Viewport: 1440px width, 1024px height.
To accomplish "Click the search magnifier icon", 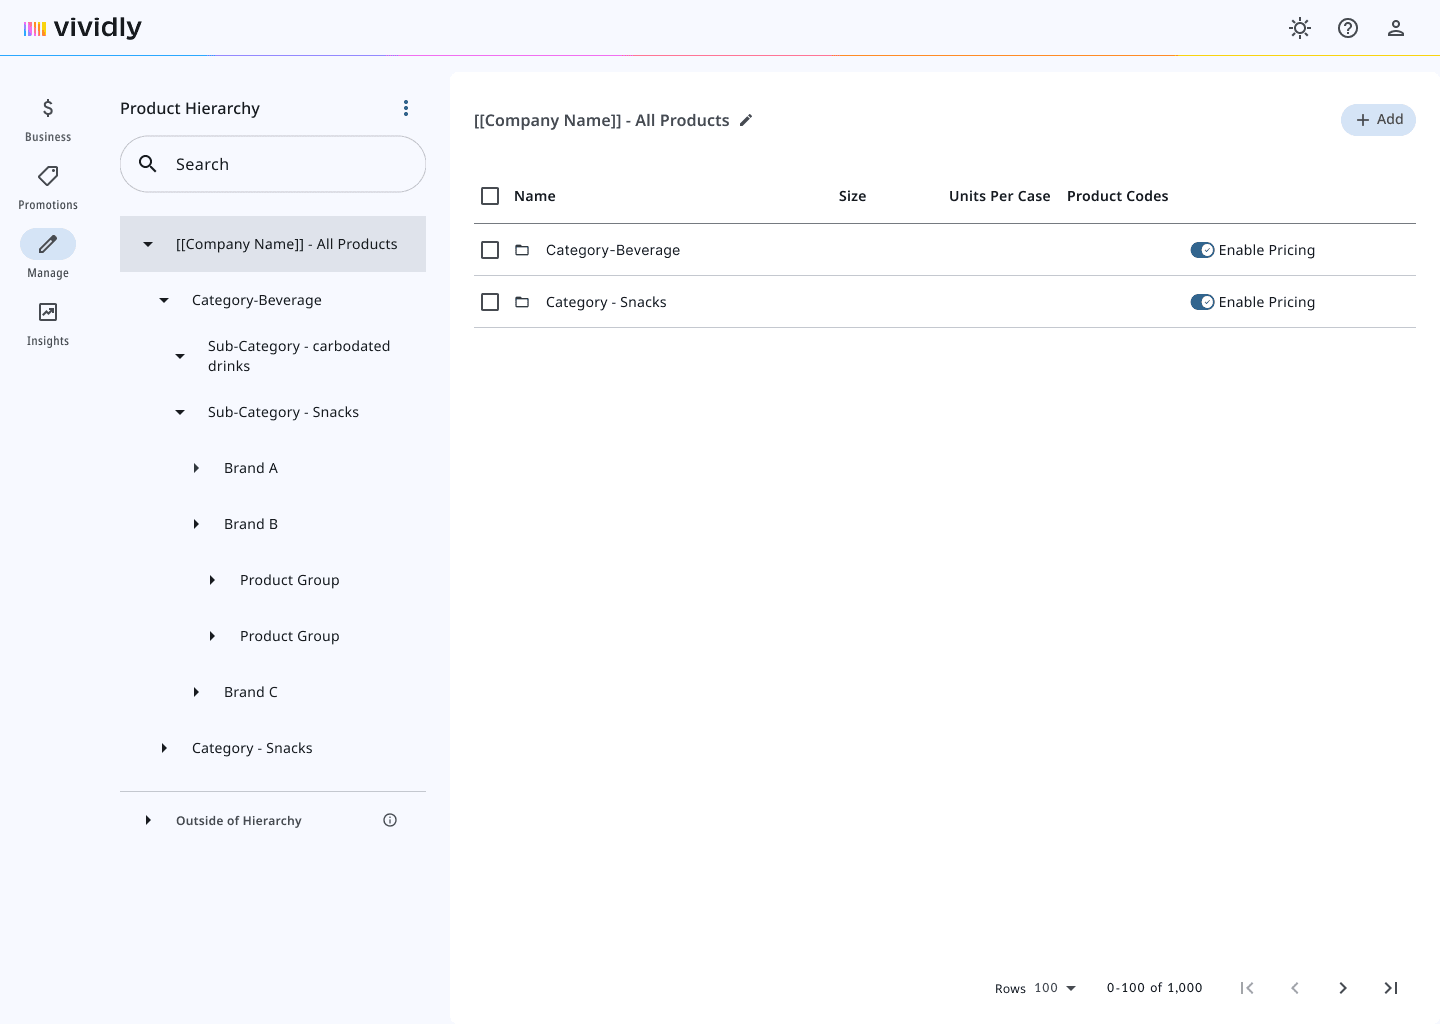I will [148, 164].
